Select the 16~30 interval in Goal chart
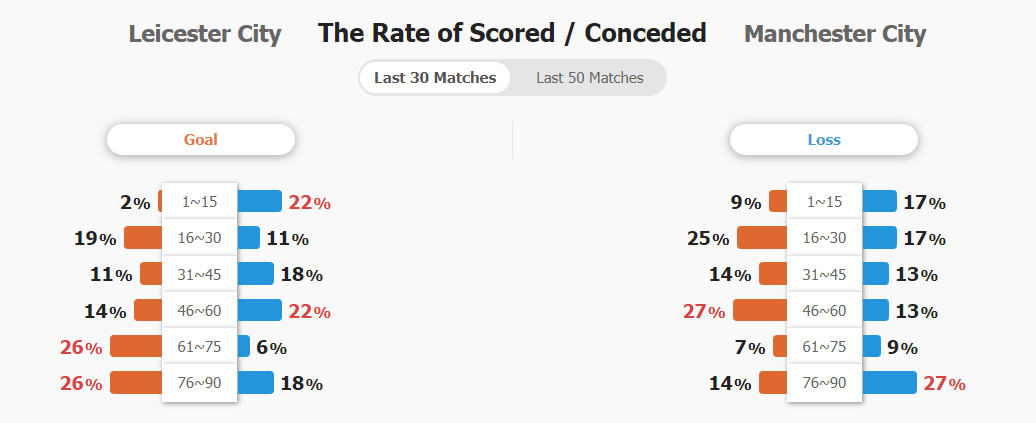The height and width of the screenshot is (423, 1036). click(200, 238)
